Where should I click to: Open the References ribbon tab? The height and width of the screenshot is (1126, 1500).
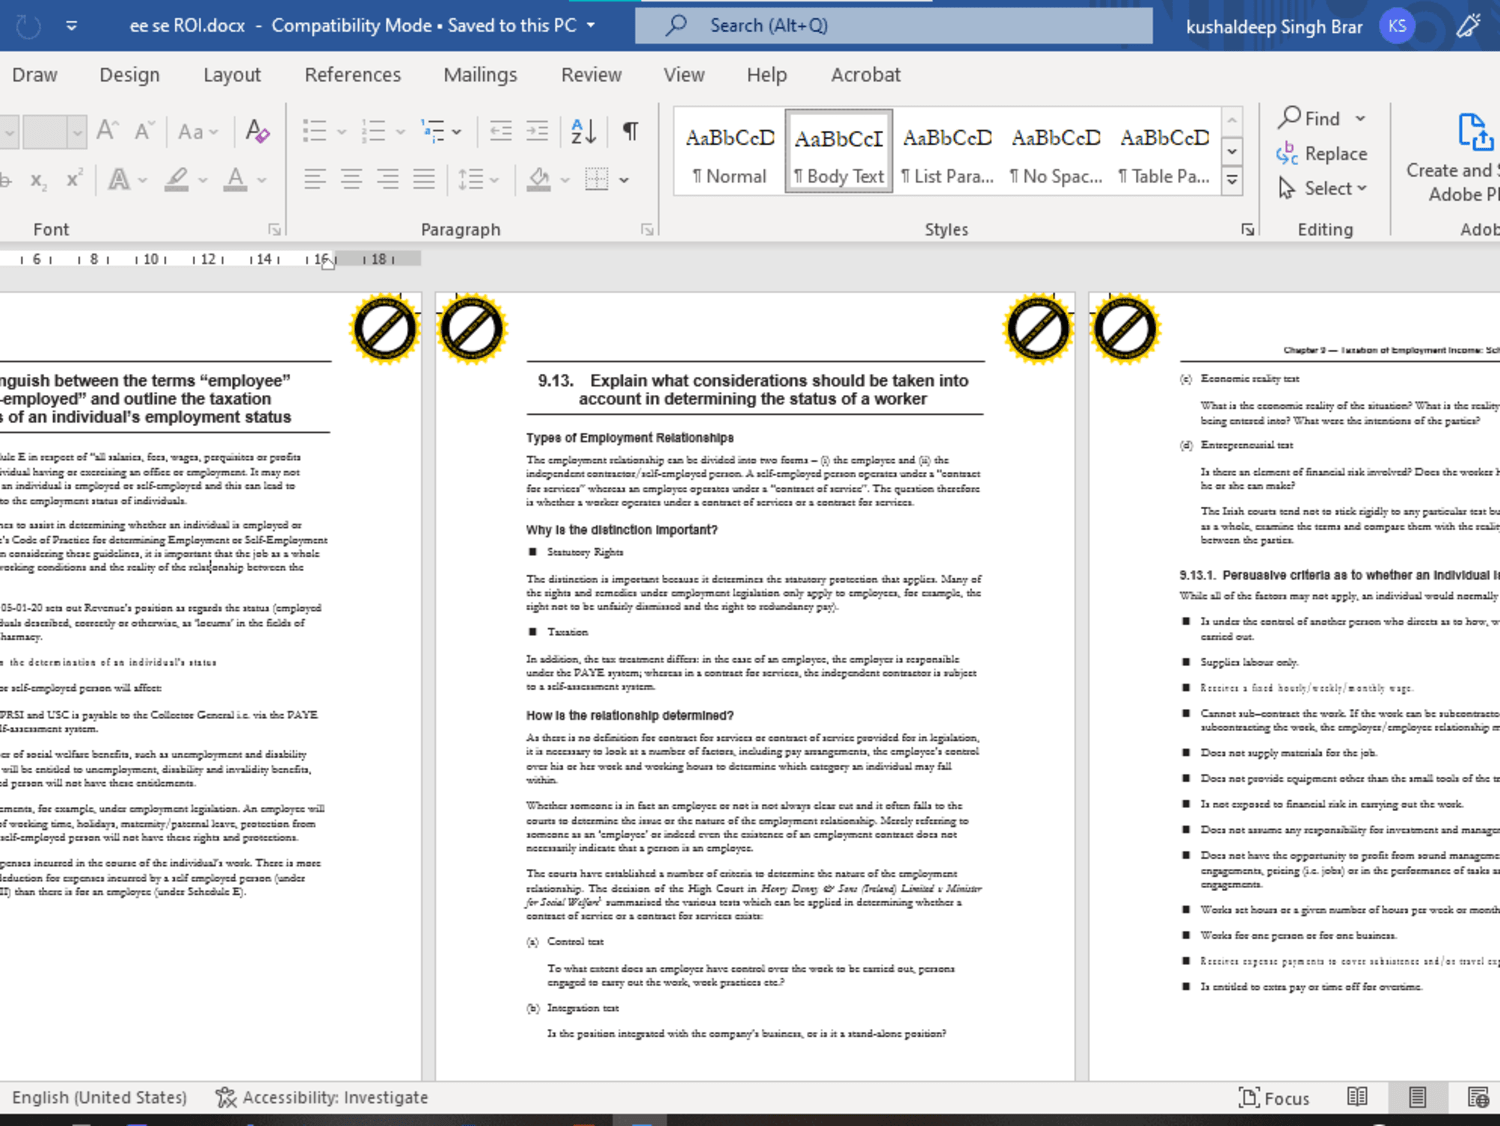(x=352, y=75)
